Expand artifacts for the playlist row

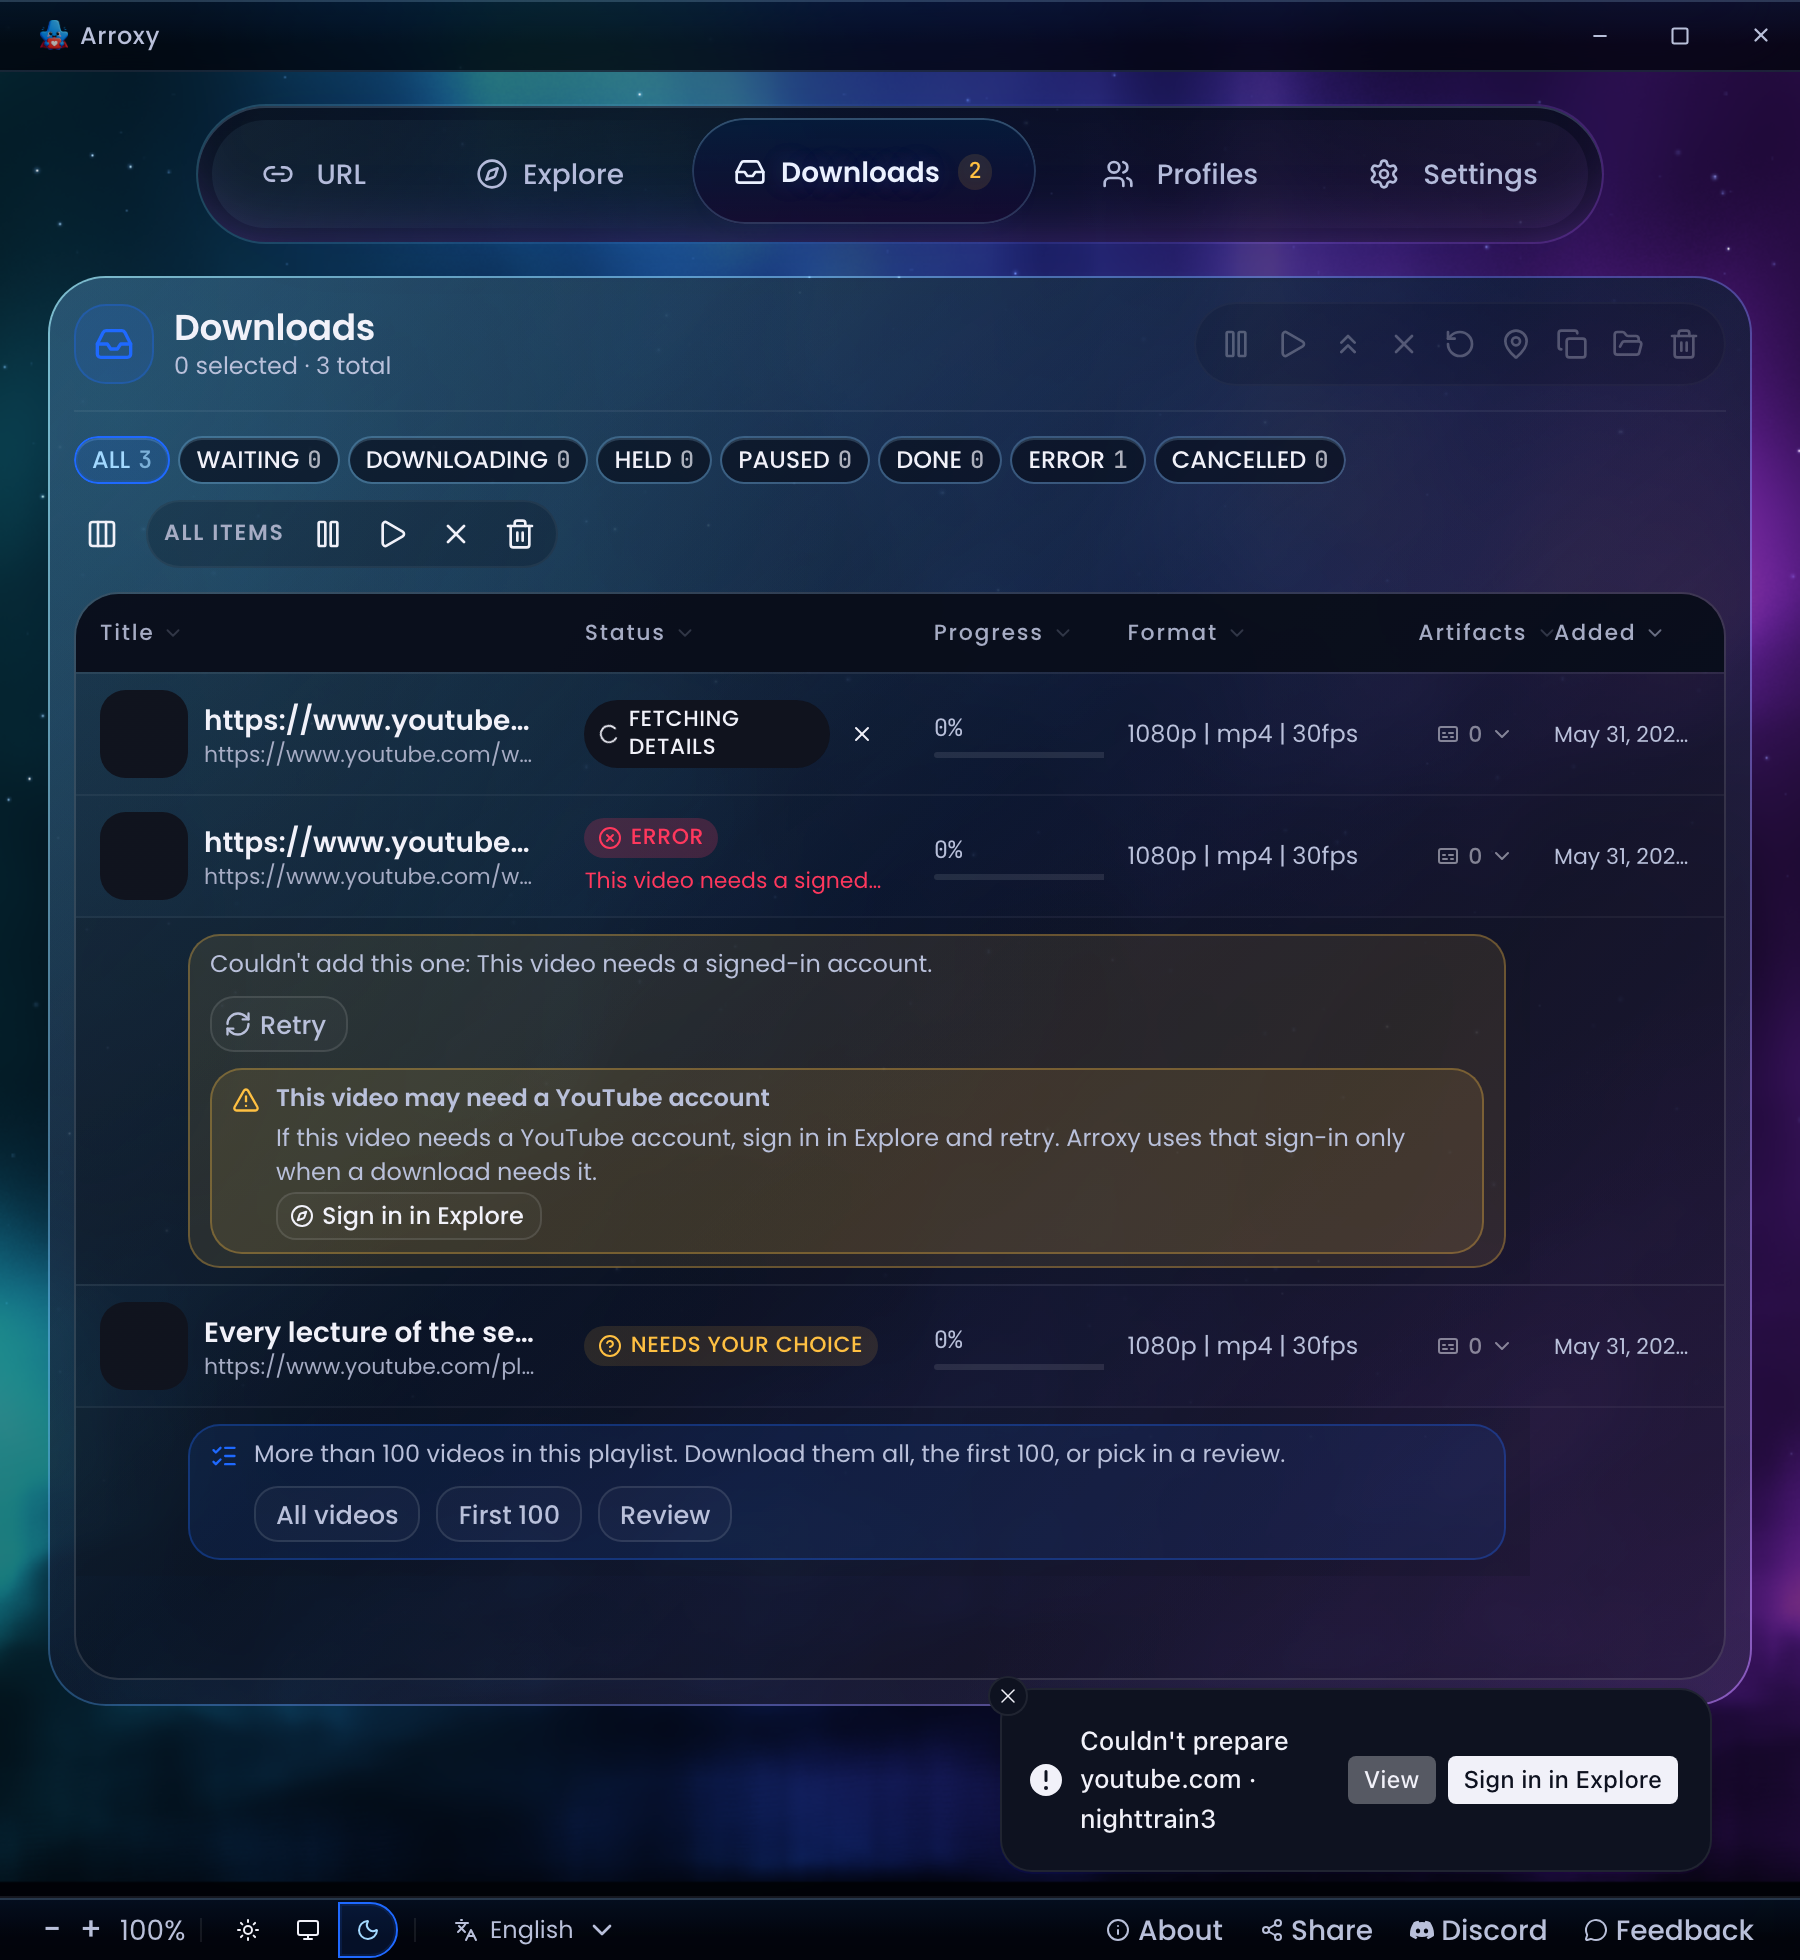pyautogui.click(x=1474, y=1346)
